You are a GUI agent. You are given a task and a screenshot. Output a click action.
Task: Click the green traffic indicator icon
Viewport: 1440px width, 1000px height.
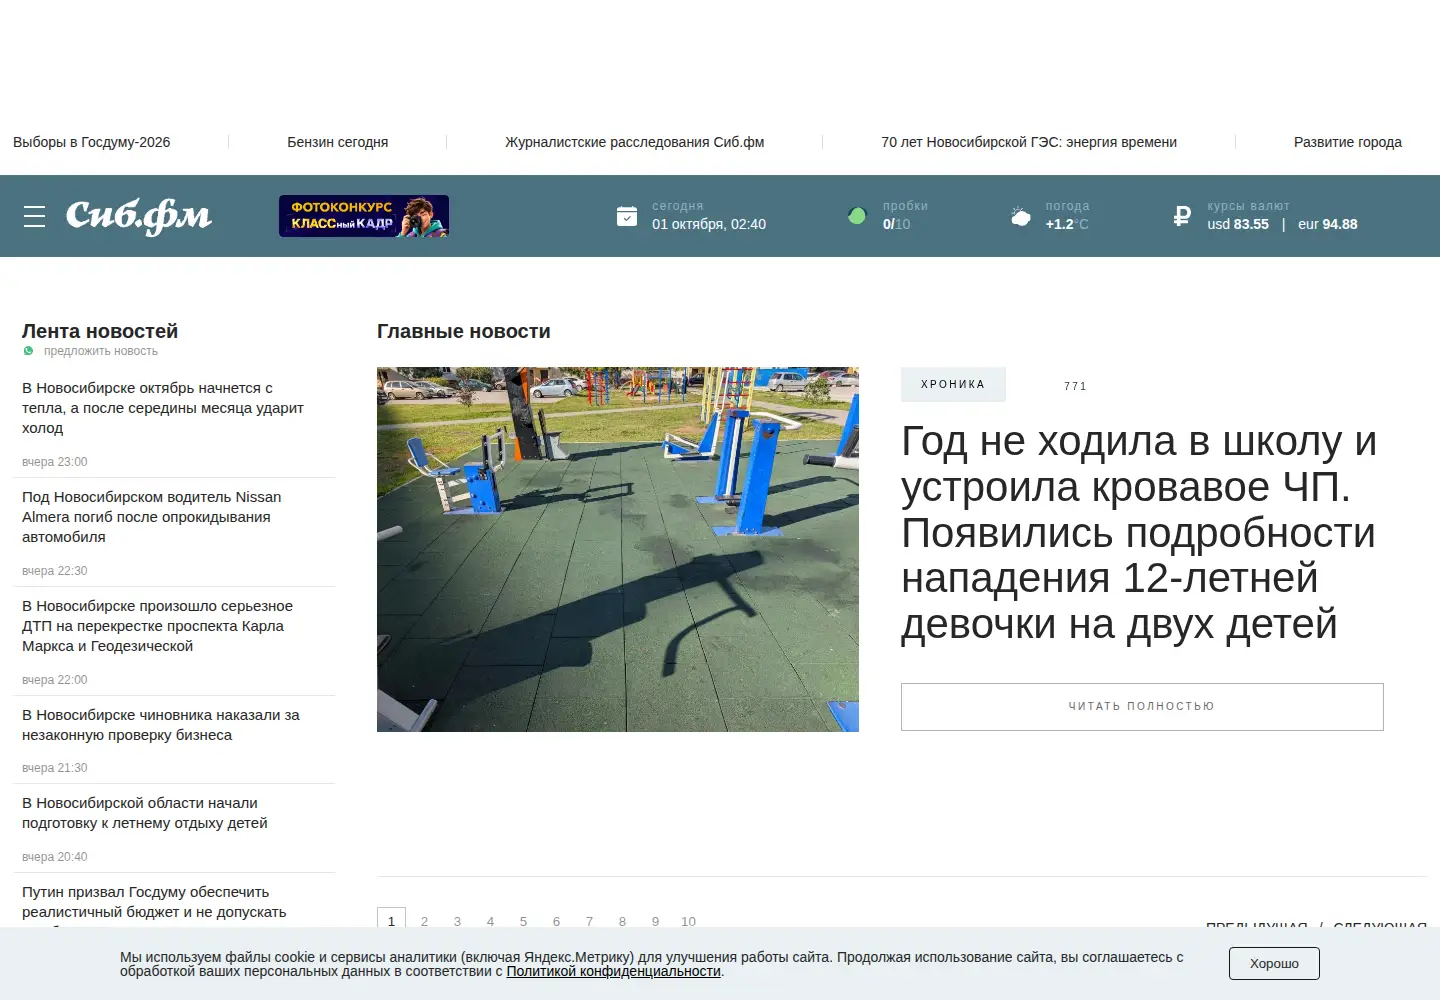coord(857,215)
